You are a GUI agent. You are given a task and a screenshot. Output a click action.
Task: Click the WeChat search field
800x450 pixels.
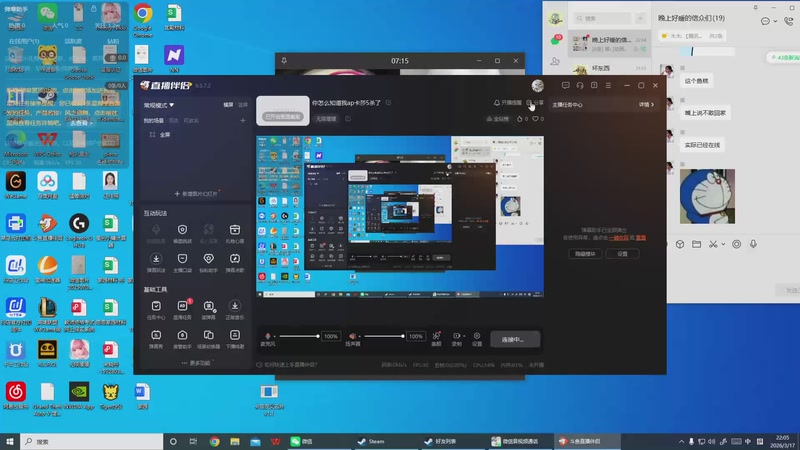[x=602, y=18]
